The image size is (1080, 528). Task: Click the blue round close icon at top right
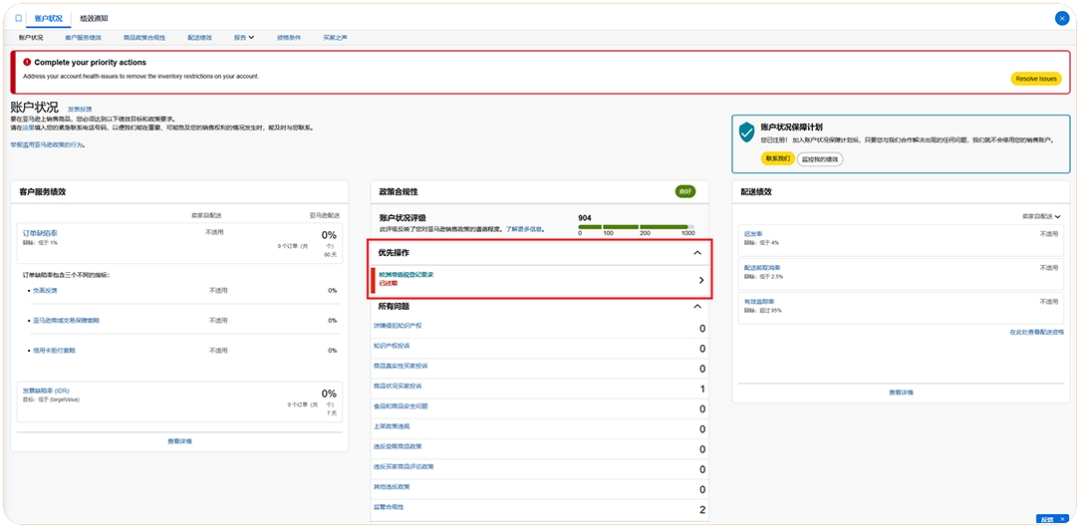[1061, 19]
